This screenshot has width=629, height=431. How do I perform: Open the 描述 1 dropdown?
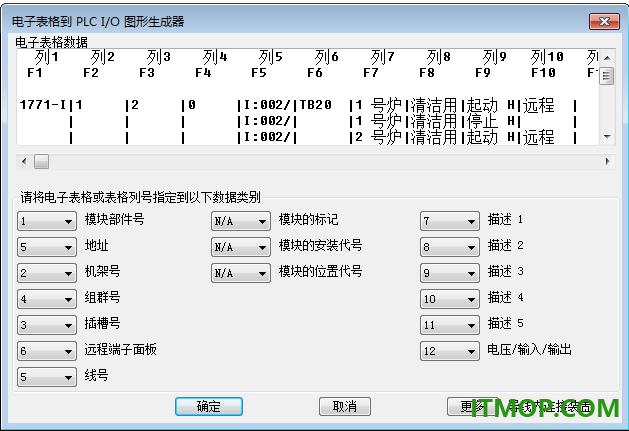(450, 221)
